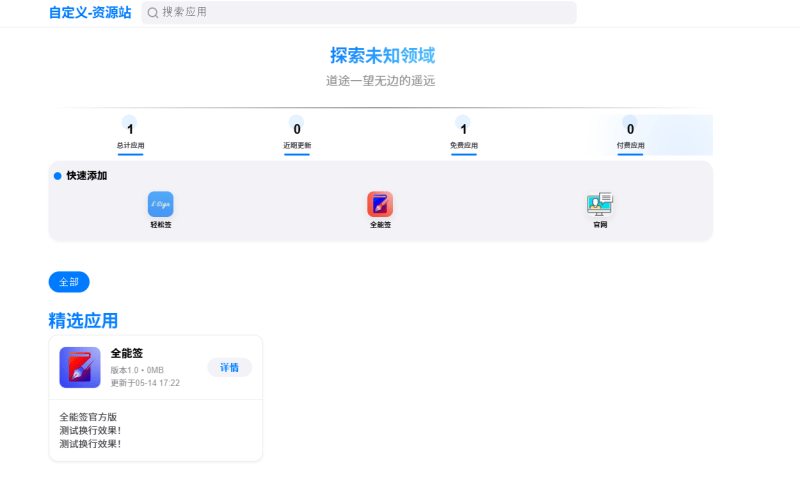
Task: Click the 探索未知领域 banner heading
Action: coord(383,56)
